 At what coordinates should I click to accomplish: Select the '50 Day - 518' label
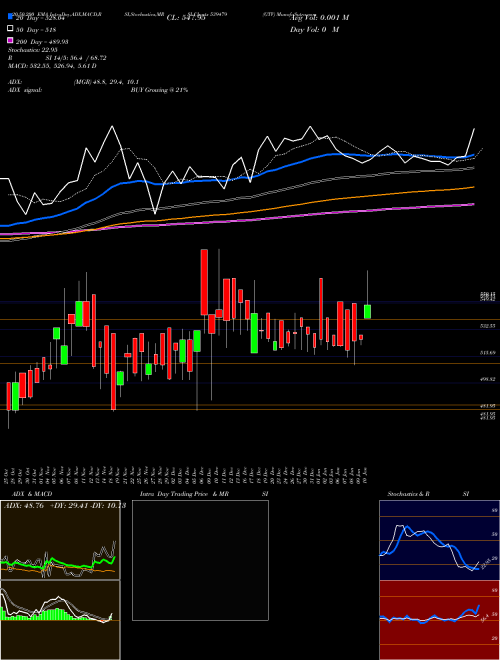pyautogui.click(x=36, y=30)
